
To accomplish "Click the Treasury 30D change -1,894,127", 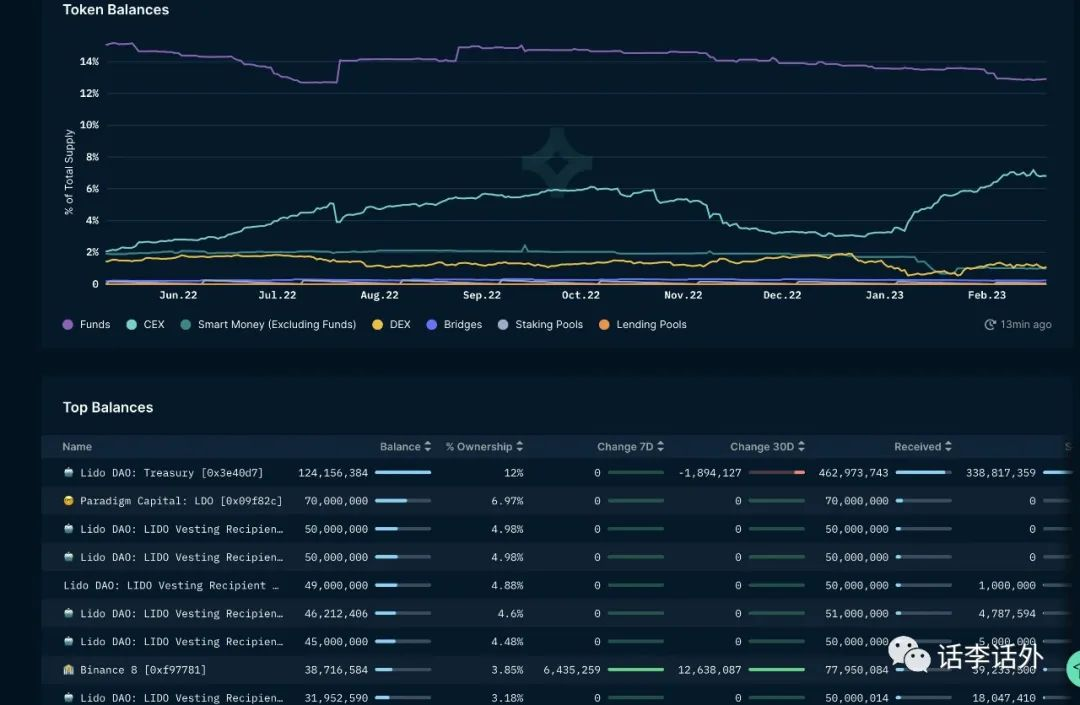I will pyautogui.click(x=710, y=473).
